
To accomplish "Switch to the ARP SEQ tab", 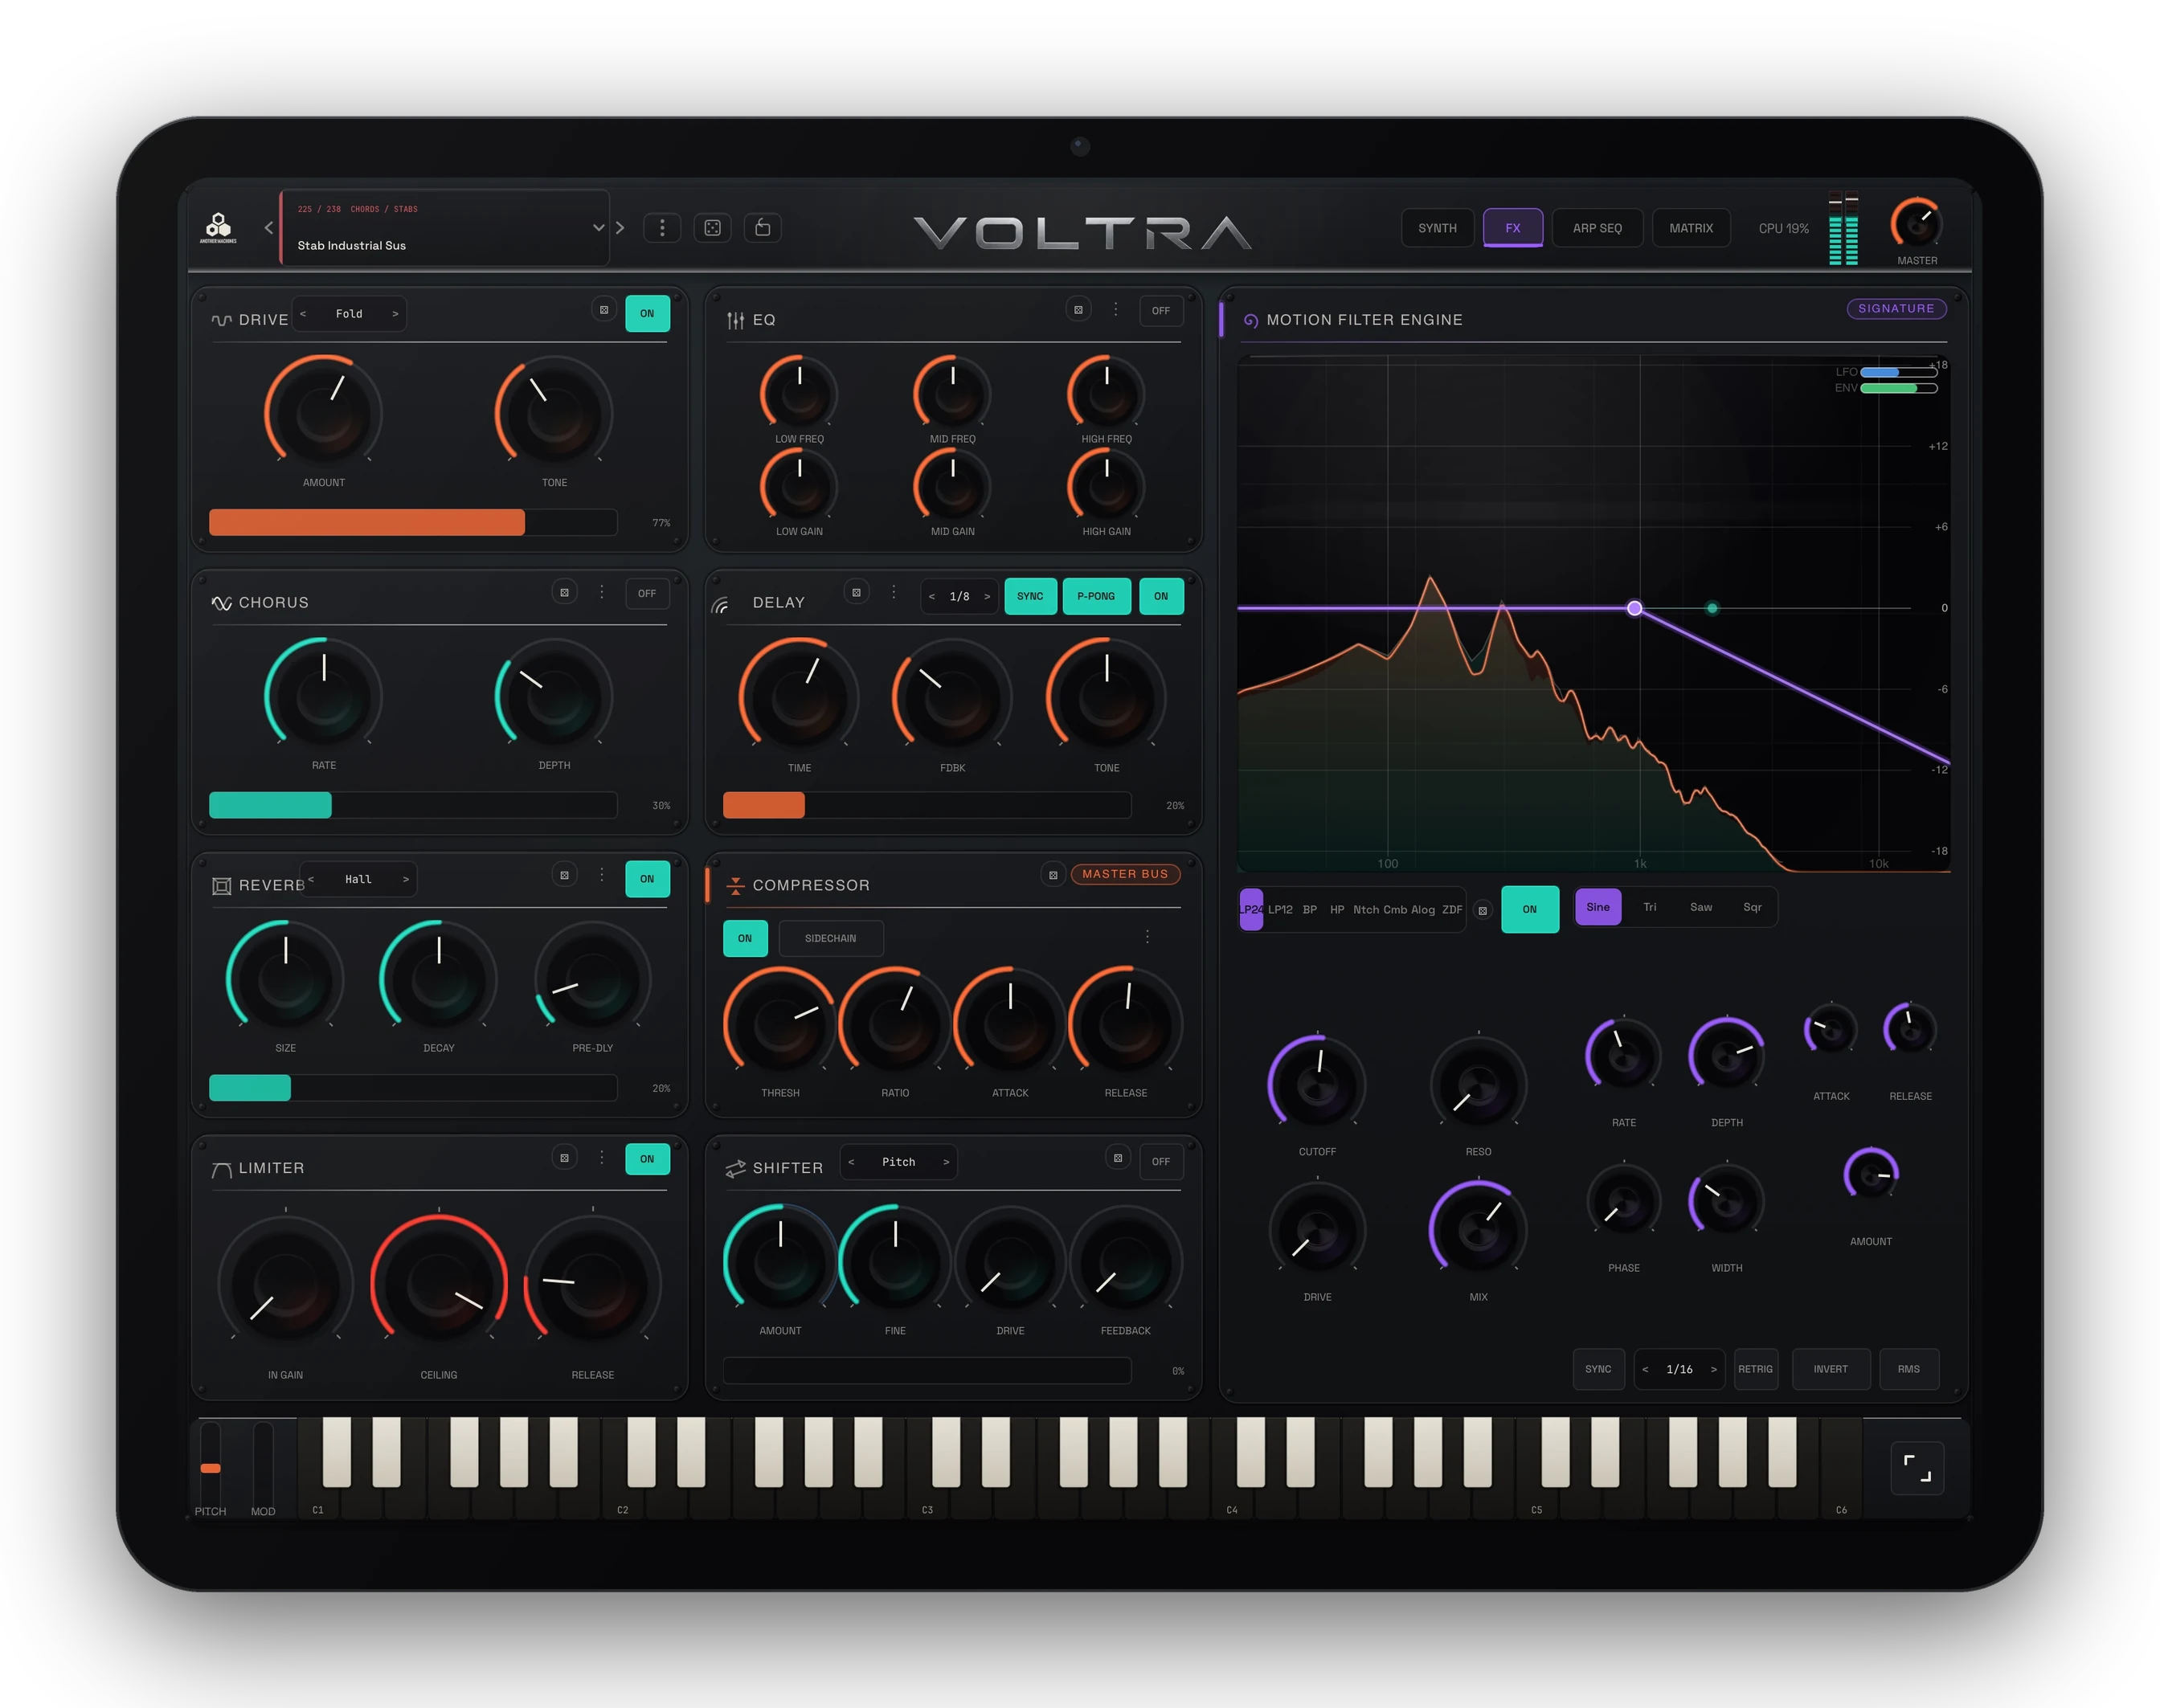I will point(1597,228).
